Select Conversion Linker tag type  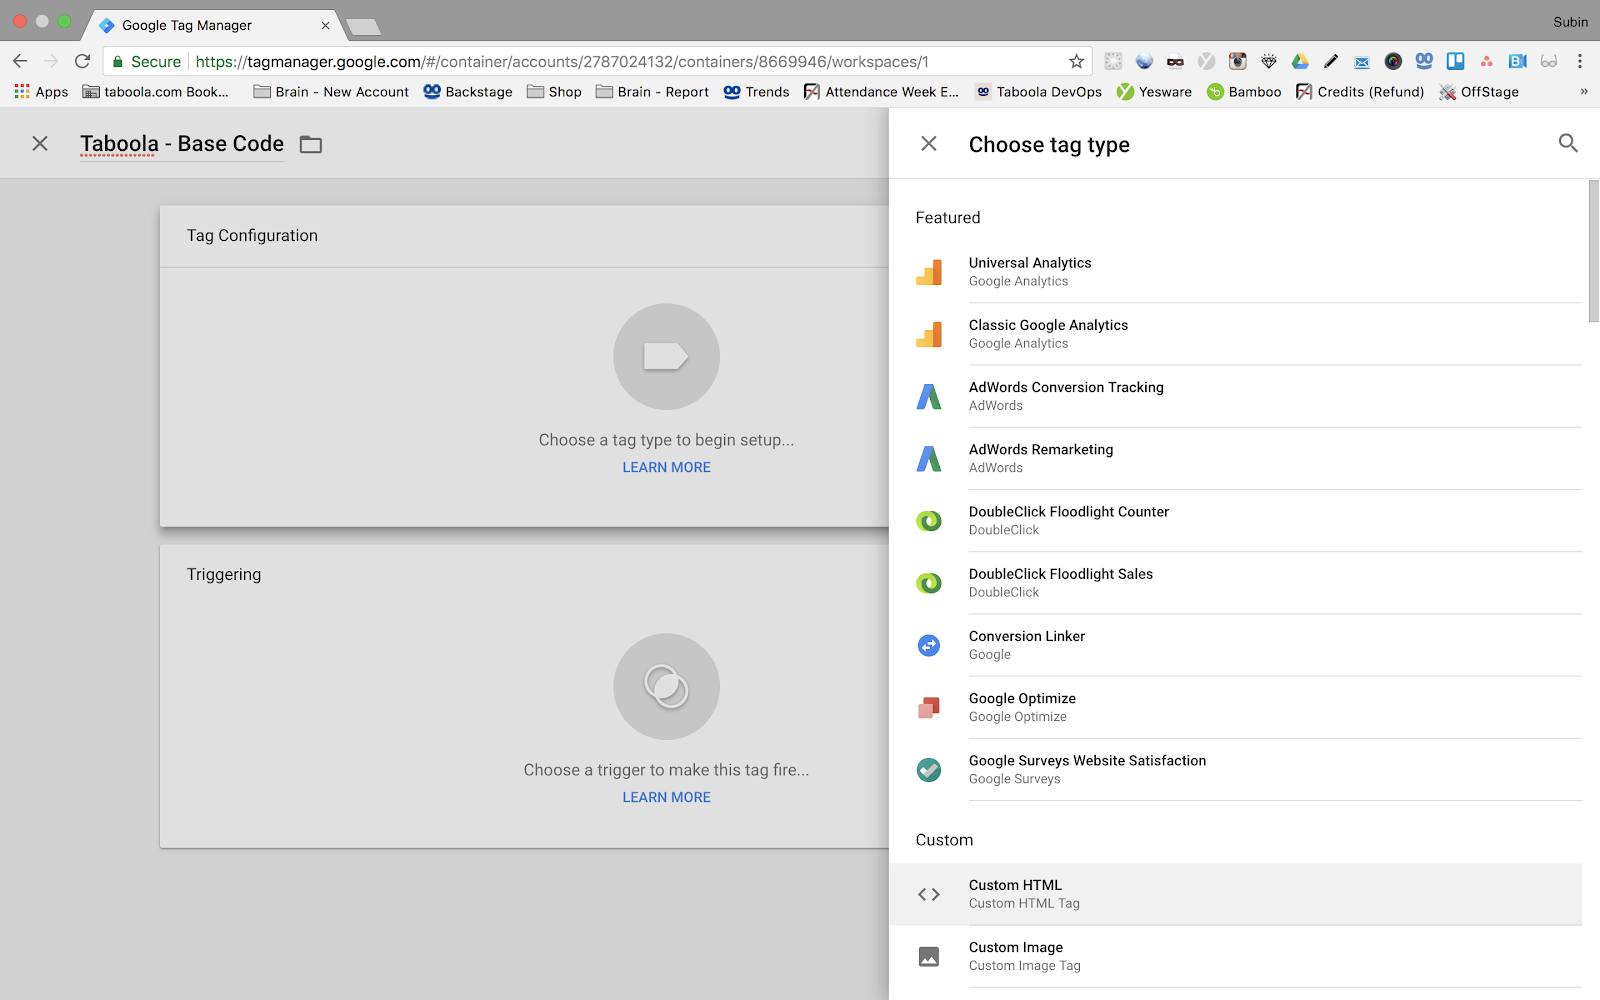[x=1235, y=645]
